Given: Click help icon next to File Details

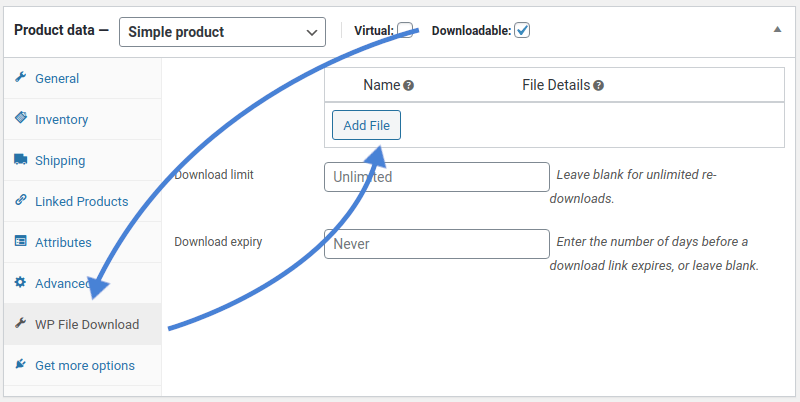Looking at the screenshot, I should [598, 86].
